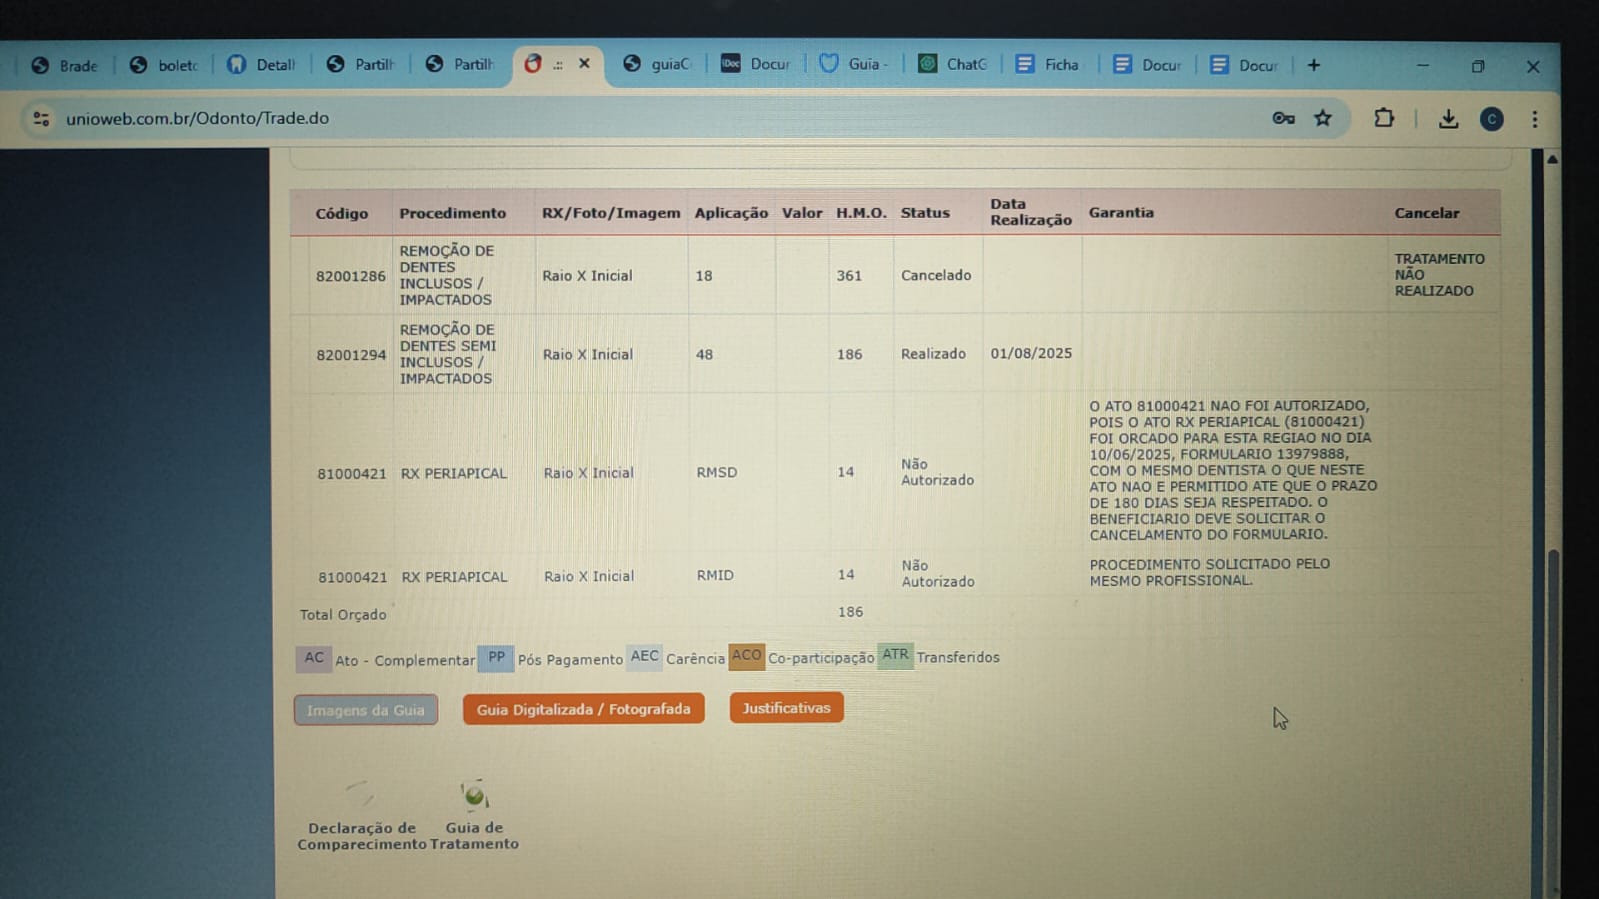The height and width of the screenshot is (899, 1599).
Task: Switch to the guiaC tab
Action: click(657, 64)
